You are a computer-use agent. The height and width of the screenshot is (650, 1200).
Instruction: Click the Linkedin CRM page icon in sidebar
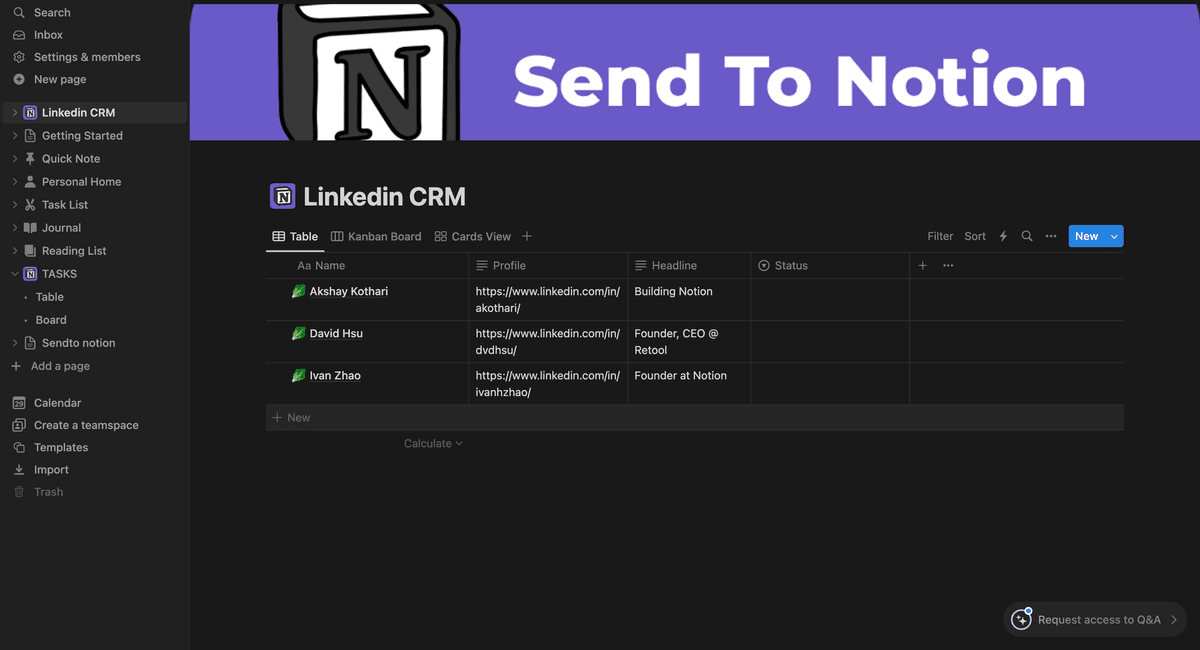30,113
